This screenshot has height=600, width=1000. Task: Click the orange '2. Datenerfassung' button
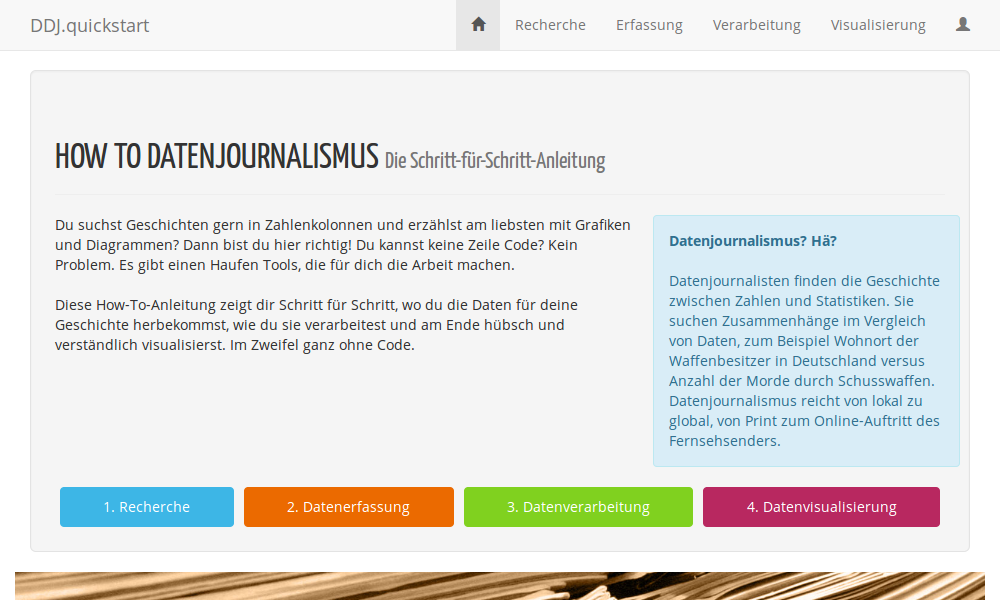[x=348, y=507]
